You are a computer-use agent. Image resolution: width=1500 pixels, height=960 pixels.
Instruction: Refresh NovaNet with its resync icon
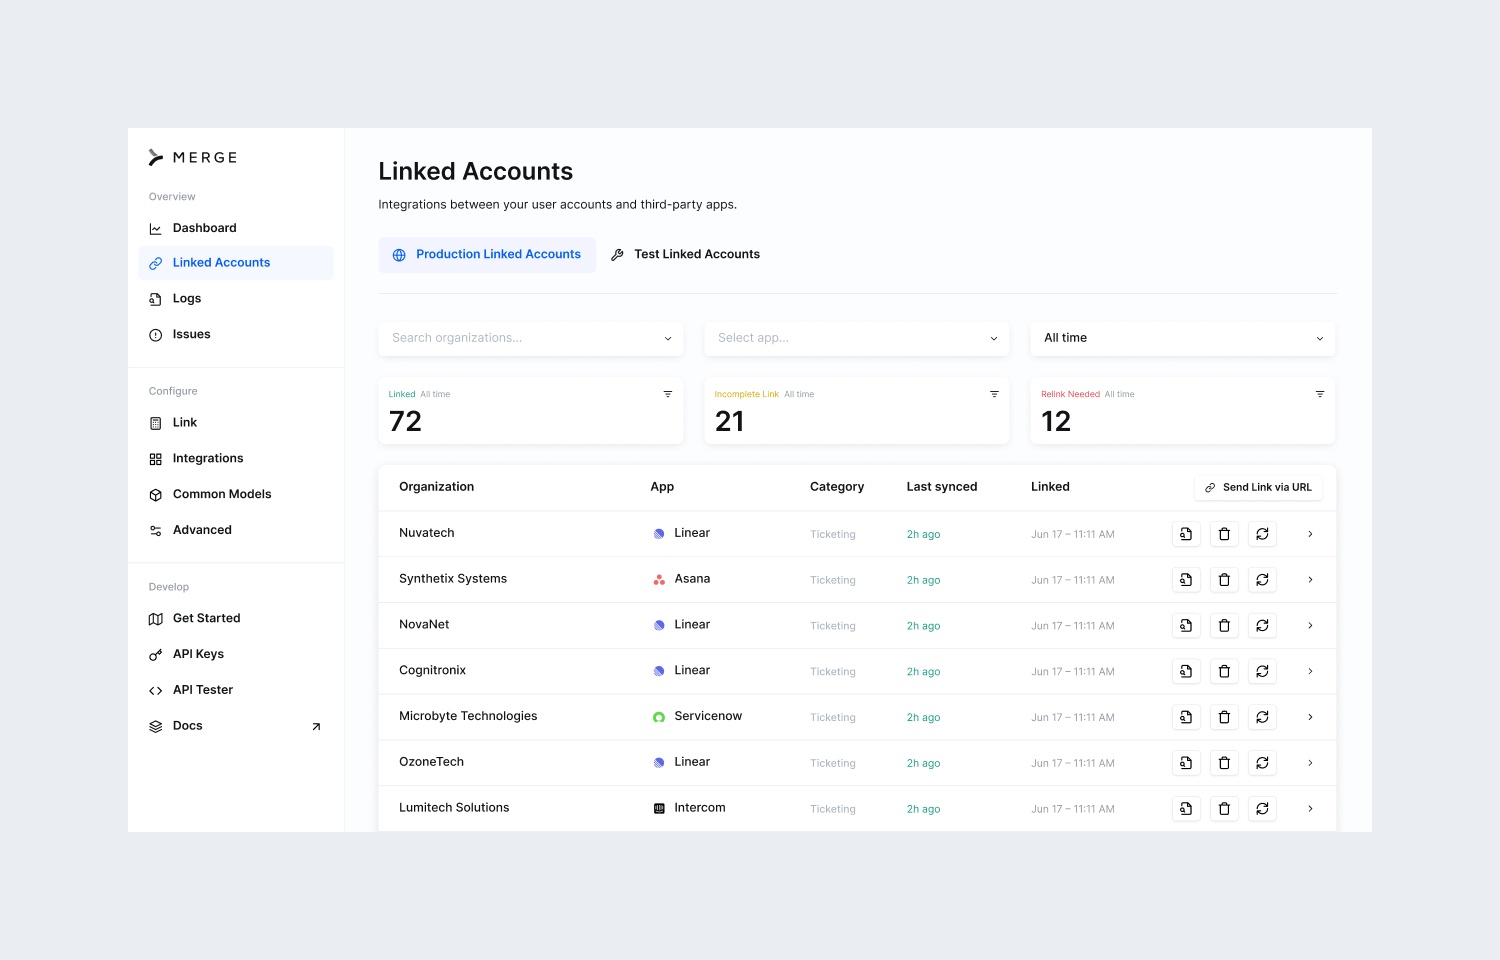[1263, 626]
